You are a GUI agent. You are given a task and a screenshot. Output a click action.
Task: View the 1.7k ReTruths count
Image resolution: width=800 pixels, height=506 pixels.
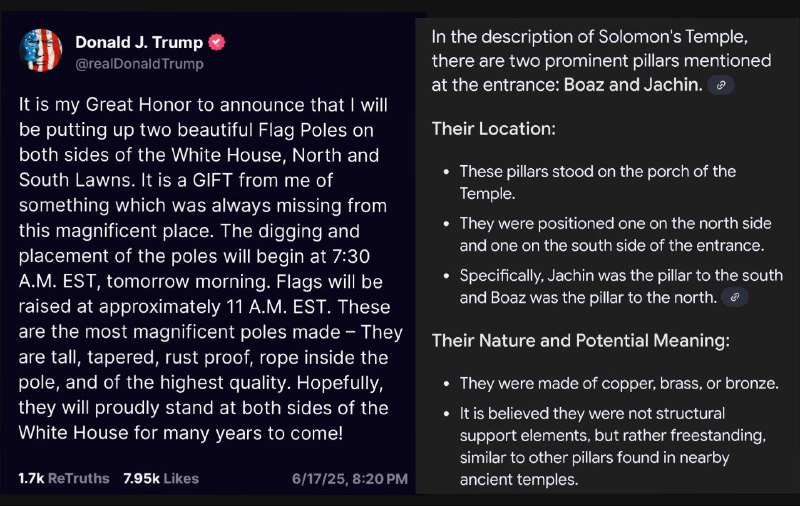pyautogui.click(x=64, y=478)
